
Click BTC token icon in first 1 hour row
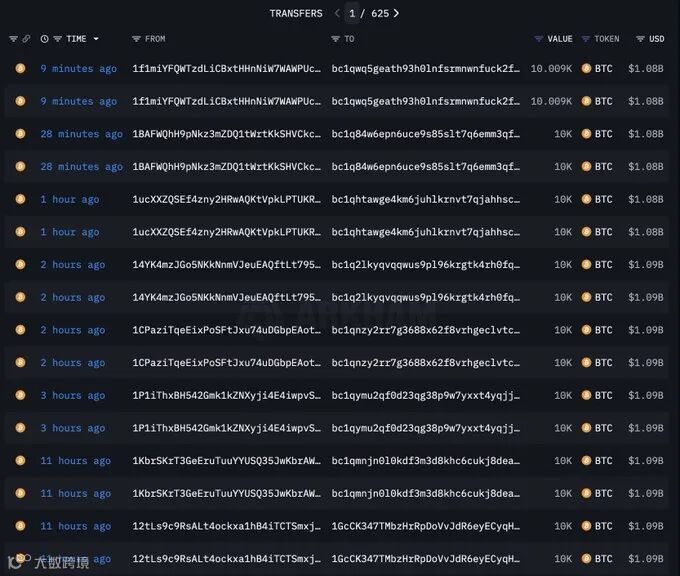click(586, 199)
